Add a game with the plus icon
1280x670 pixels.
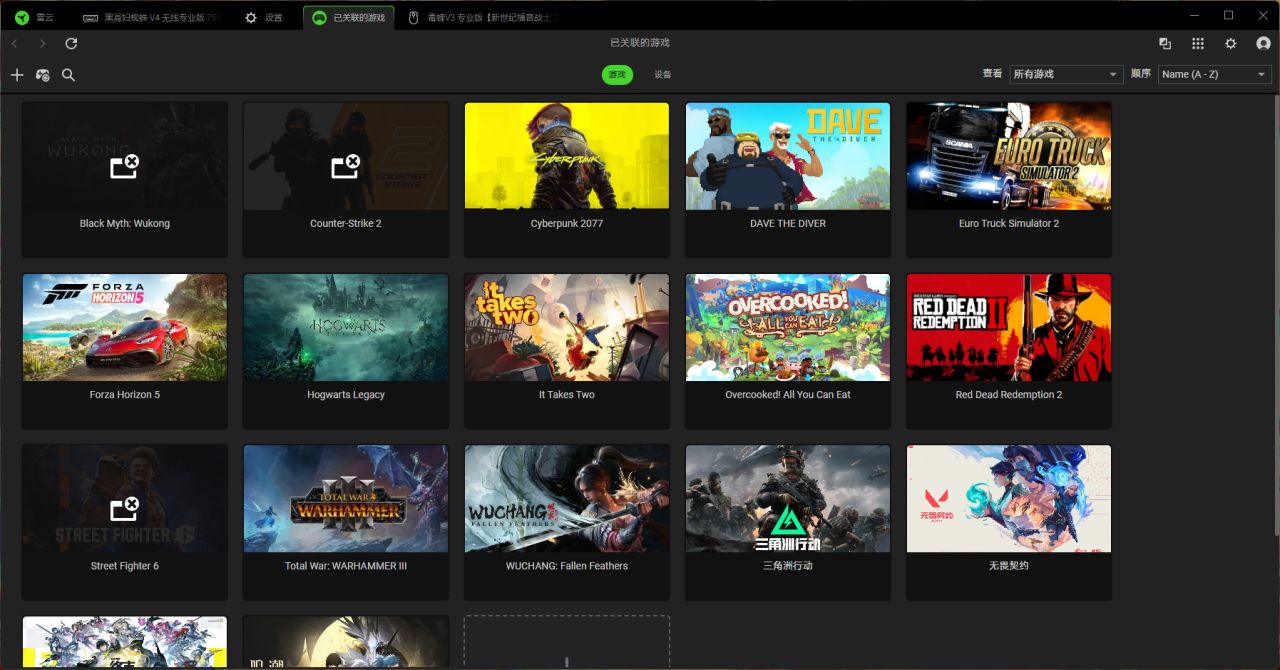(16, 75)
